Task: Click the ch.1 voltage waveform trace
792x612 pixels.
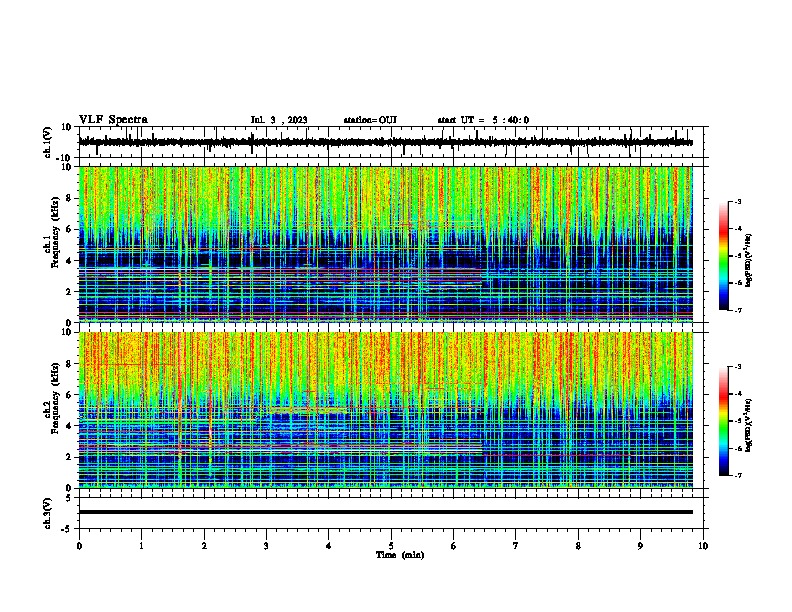Action: [x=385, y=142]
